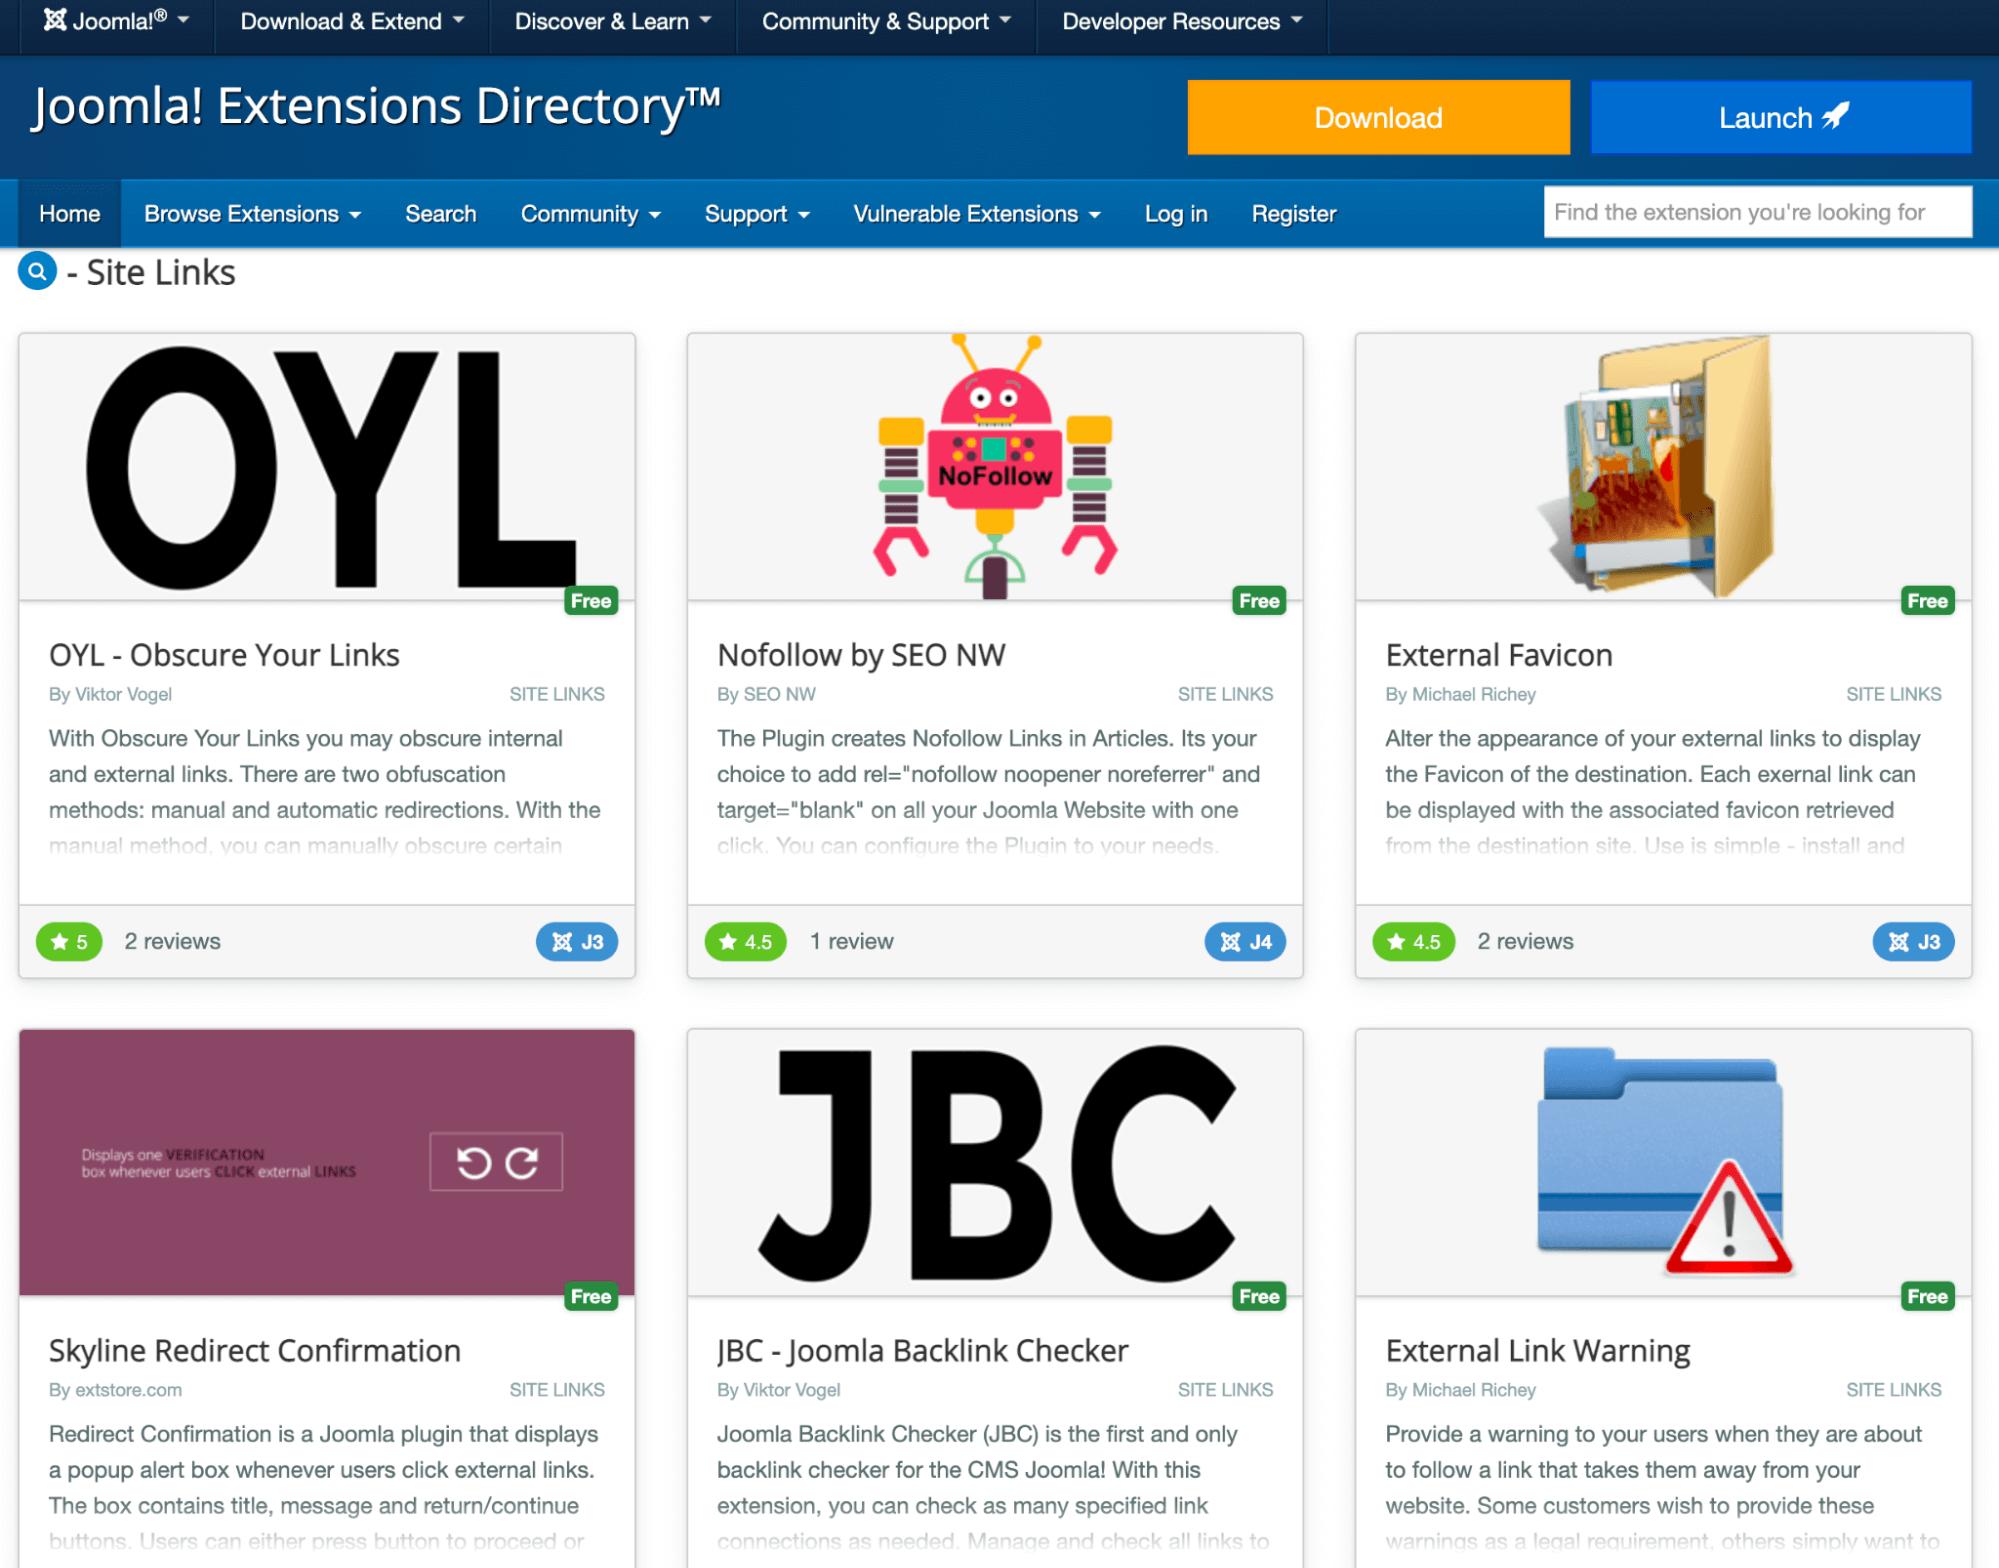This screenshot has height=1568, width=1999.
Task: Click 'By Viktor Vogel' on the JBC card
Action: tap(778, 1390)
